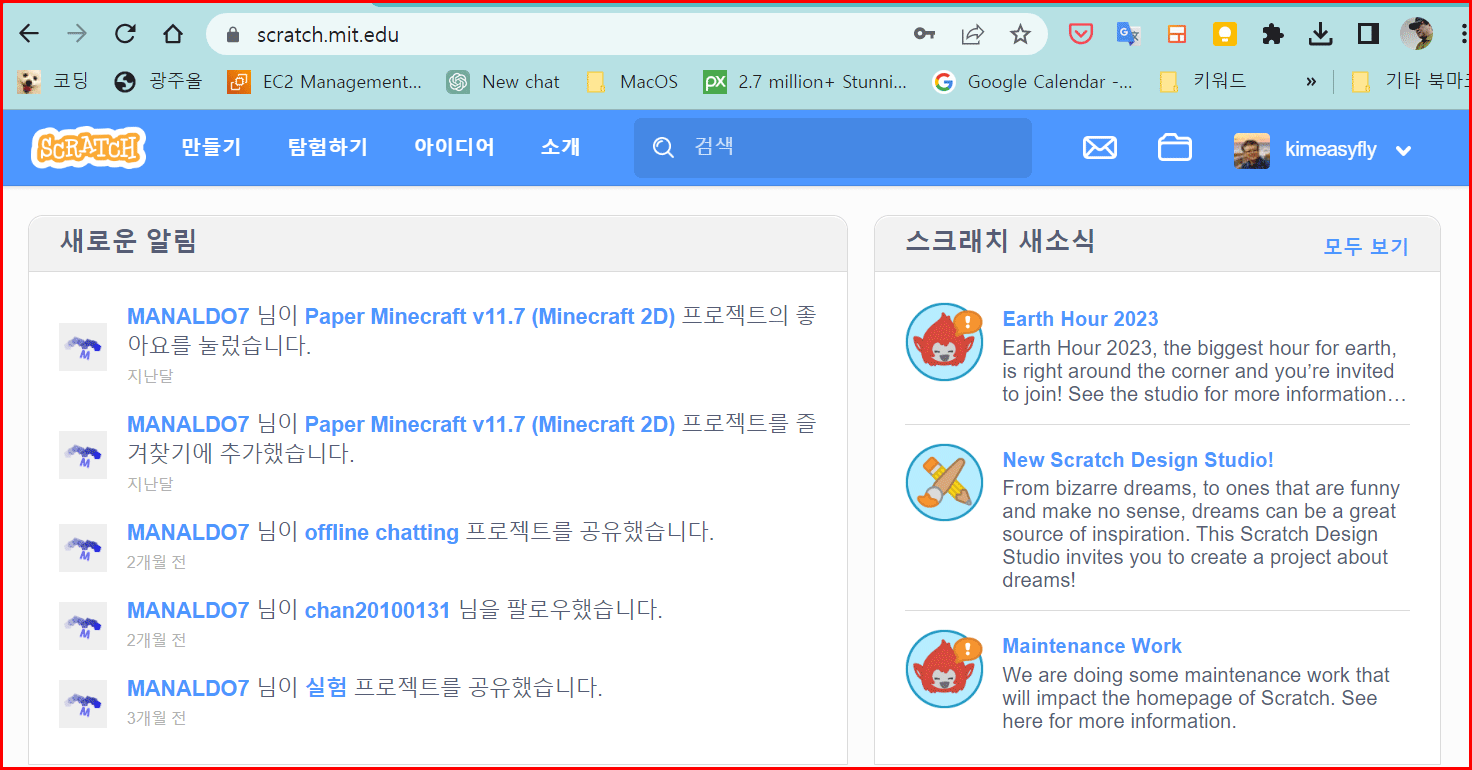The image size is (1472, 770).
Task: Open the 아이디어 menu item
Action: (455, 148)
